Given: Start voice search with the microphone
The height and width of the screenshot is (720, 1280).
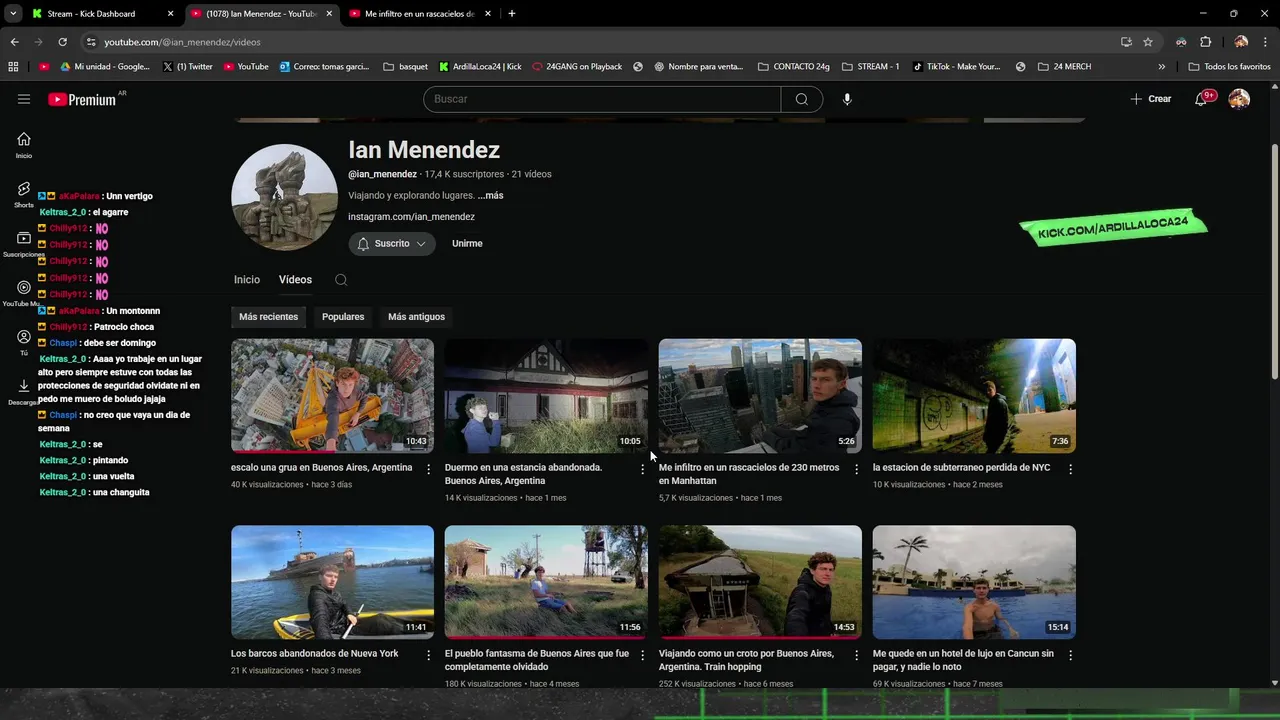Looking at the screenshot, I should 847,99.
